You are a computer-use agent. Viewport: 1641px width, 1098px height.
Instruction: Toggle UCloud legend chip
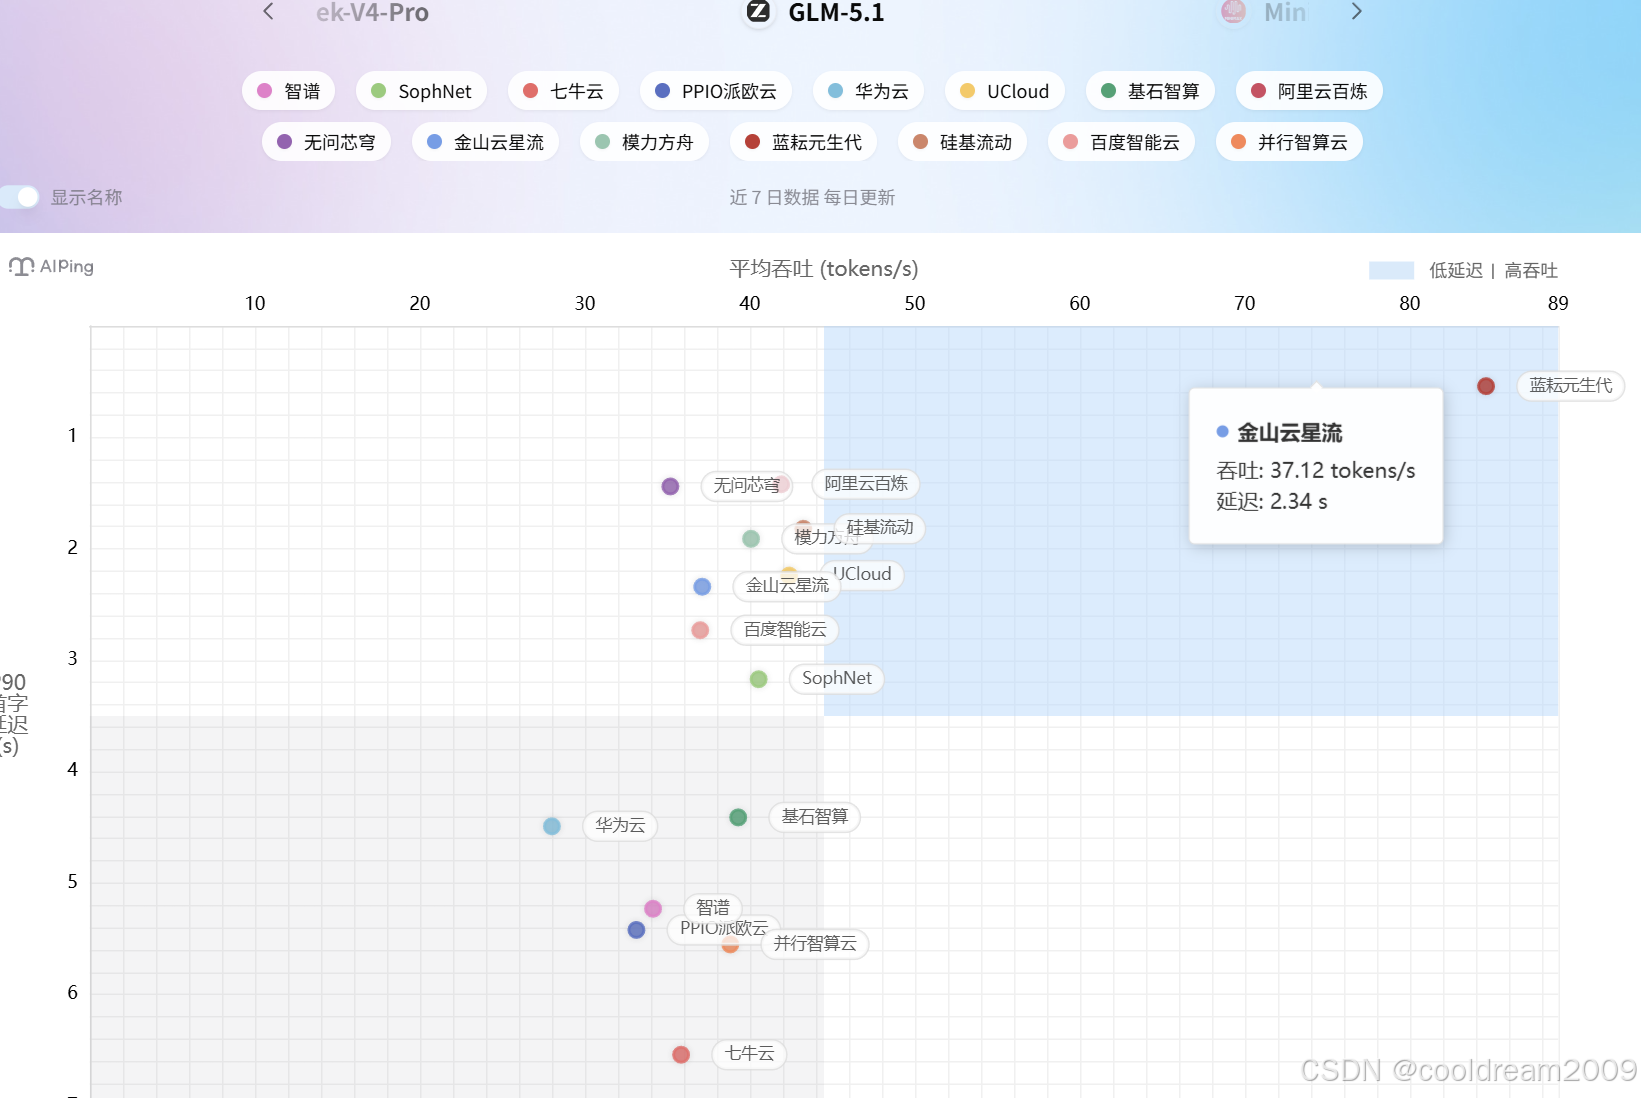pos(1004,91)
